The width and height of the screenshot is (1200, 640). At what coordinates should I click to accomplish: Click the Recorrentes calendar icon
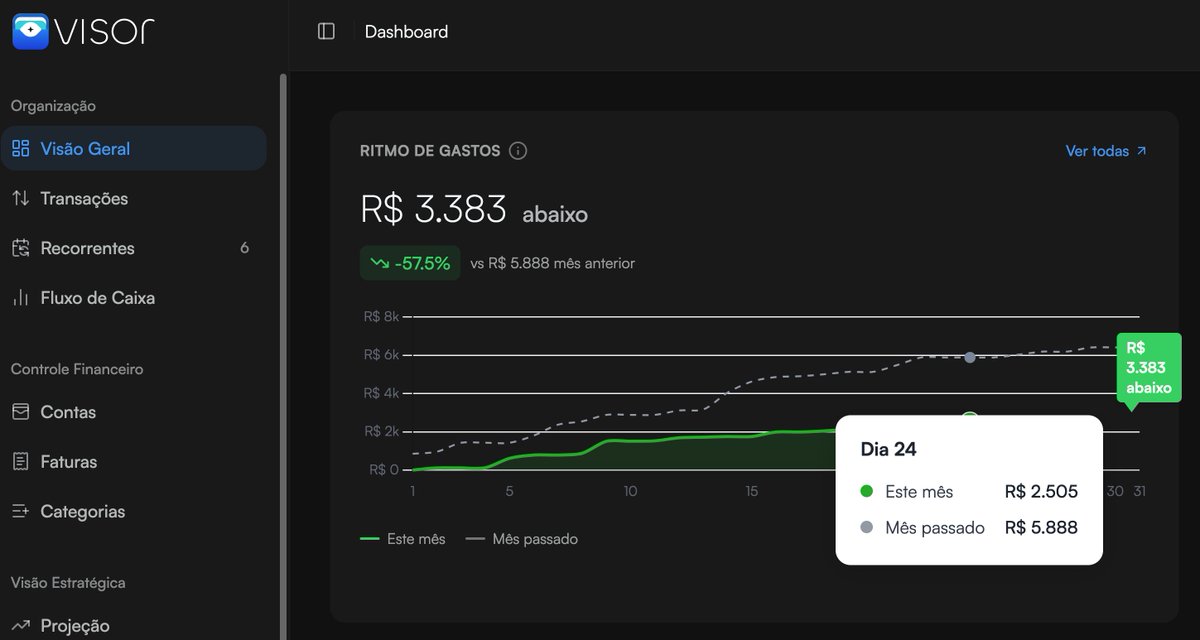pyautogui.click(x=20, y=248)
